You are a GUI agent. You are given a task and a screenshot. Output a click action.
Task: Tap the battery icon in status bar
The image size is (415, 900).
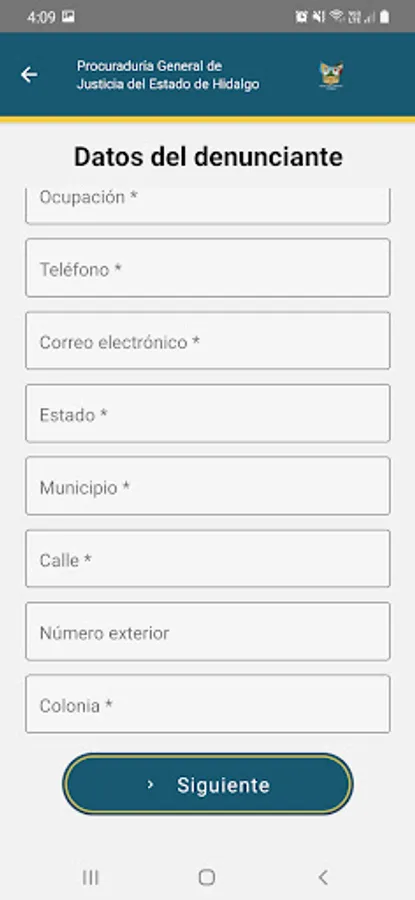[384, 17]
